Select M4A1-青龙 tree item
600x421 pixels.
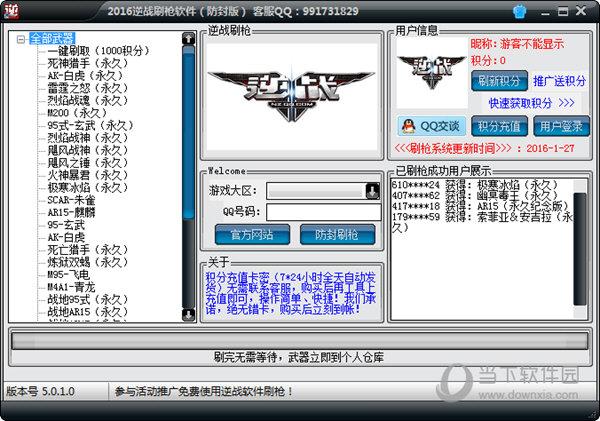[71, 287]
